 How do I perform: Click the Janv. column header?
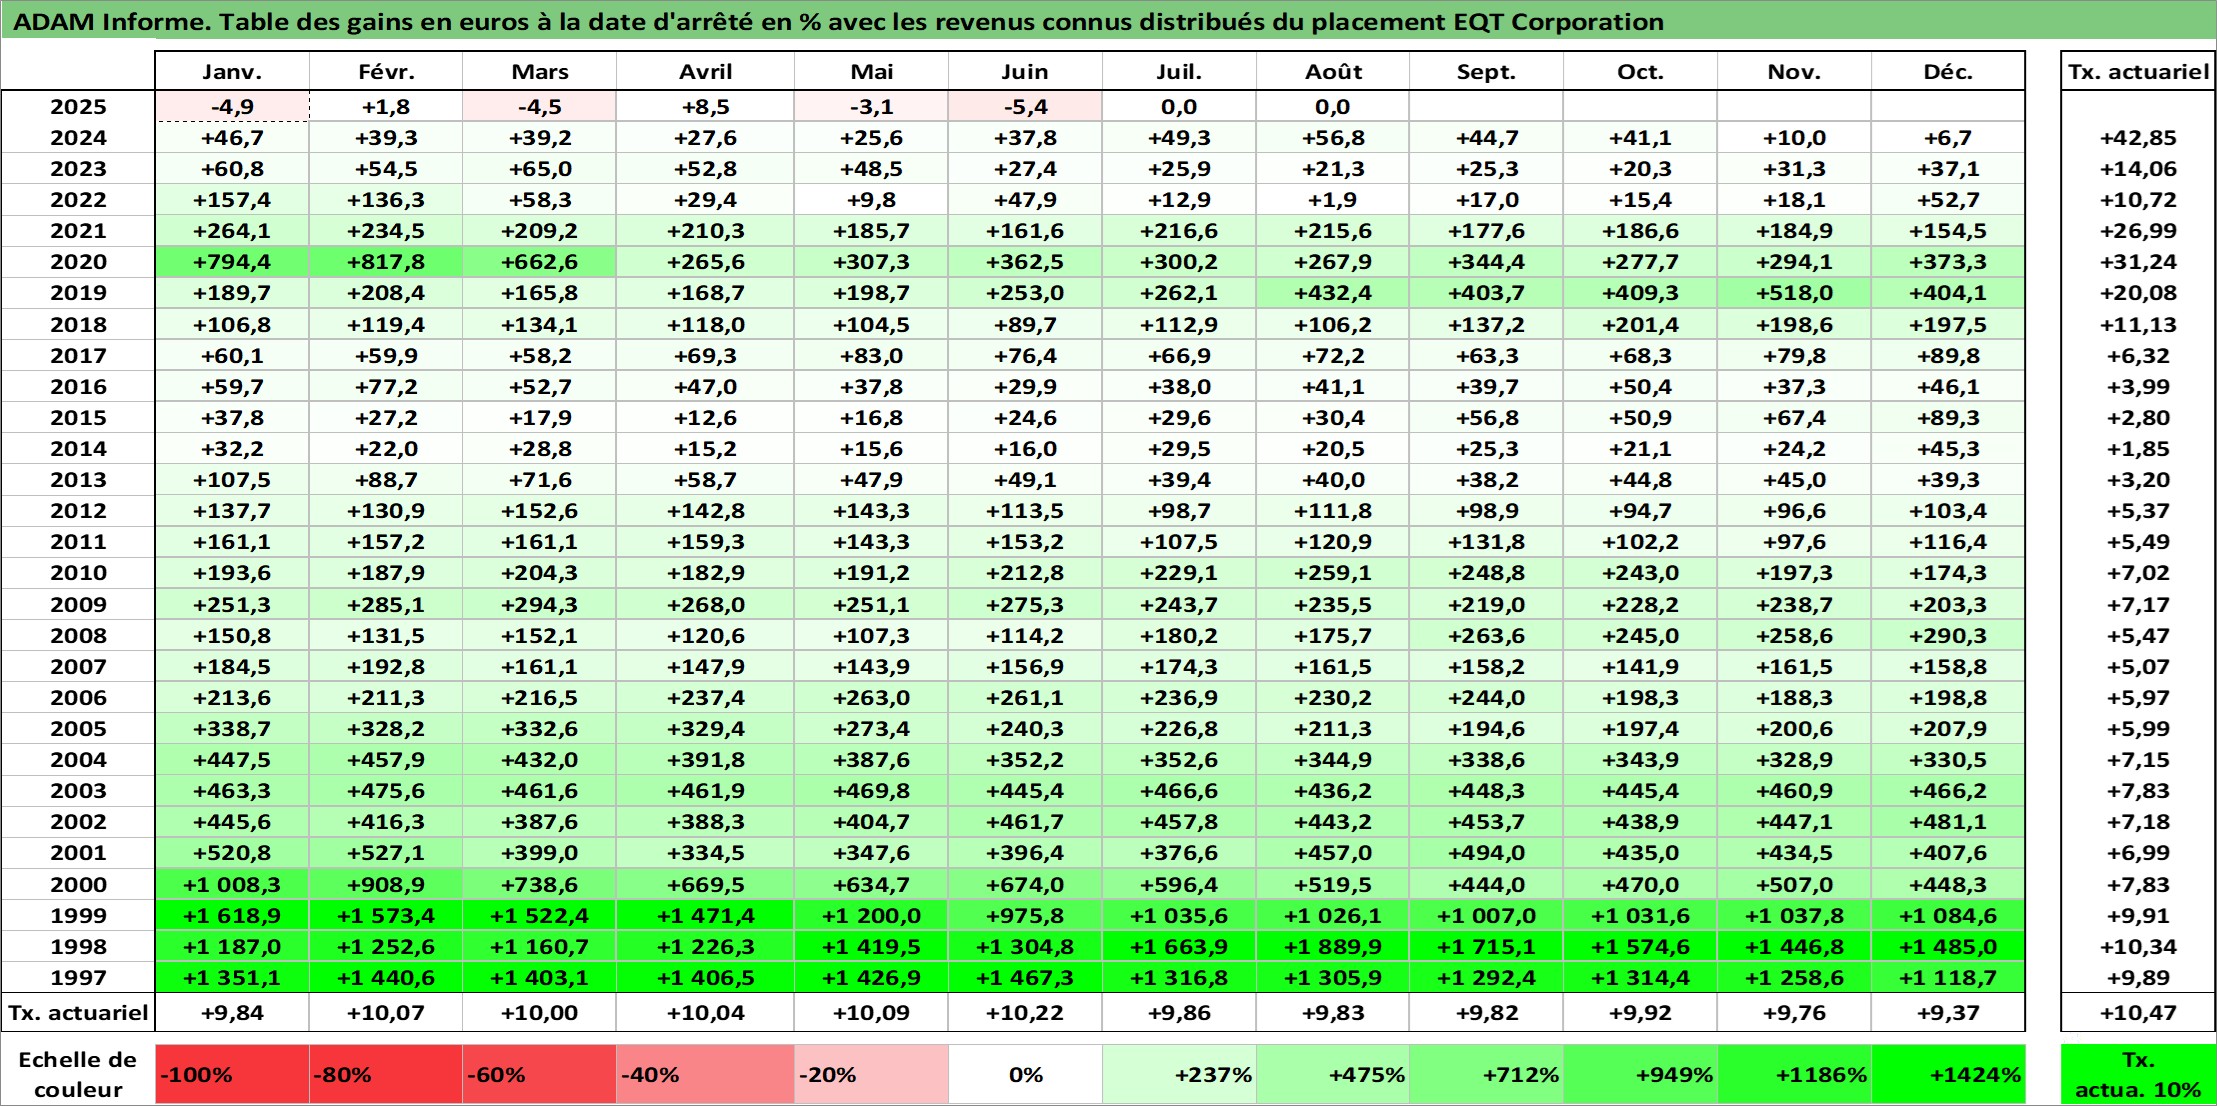tap(232, 72)
